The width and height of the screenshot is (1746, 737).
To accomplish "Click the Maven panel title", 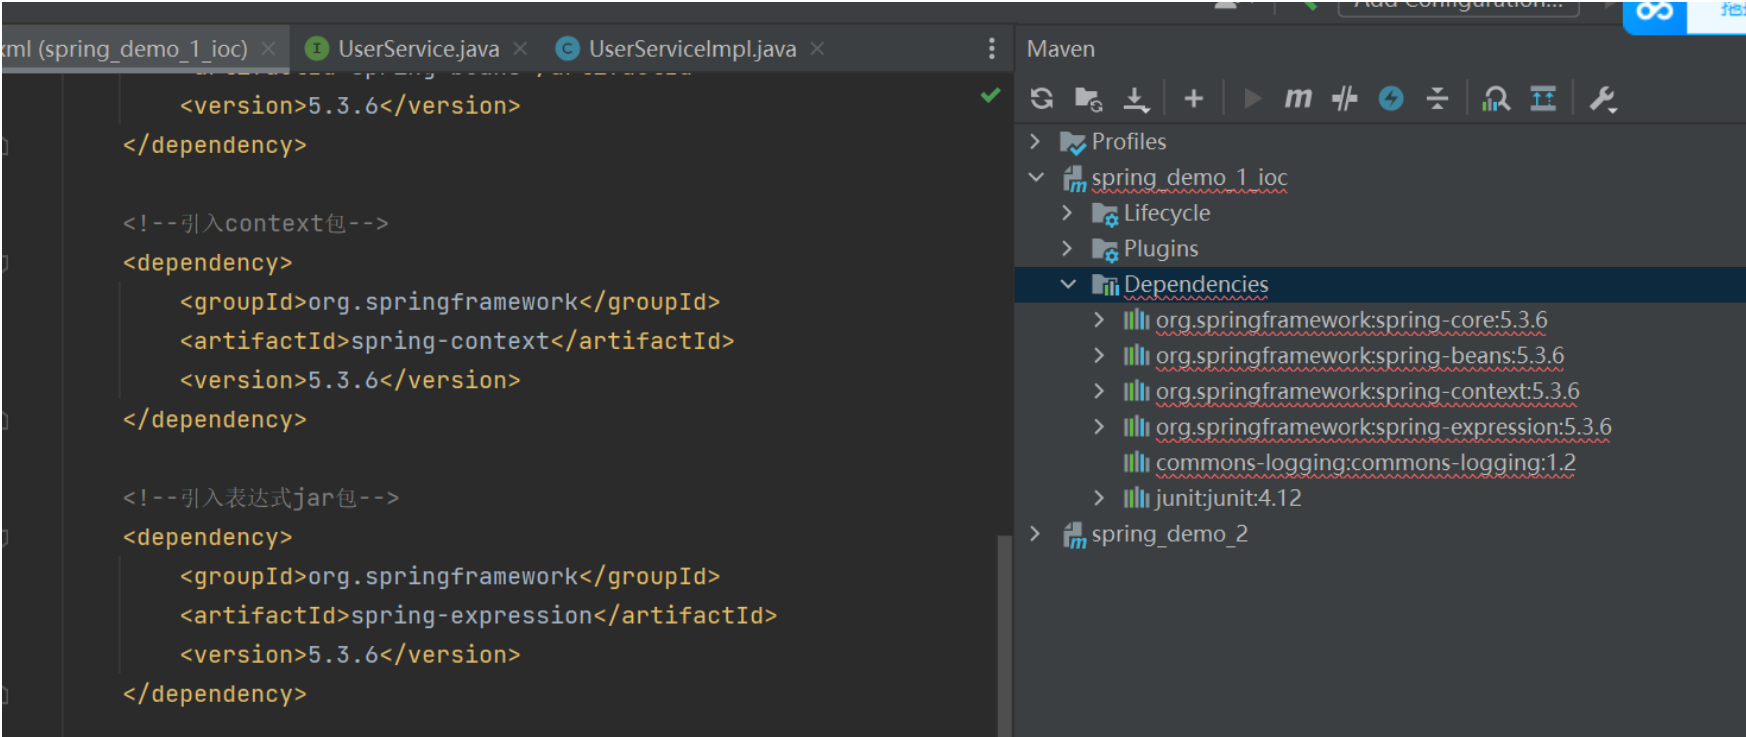I will 1060,49.
